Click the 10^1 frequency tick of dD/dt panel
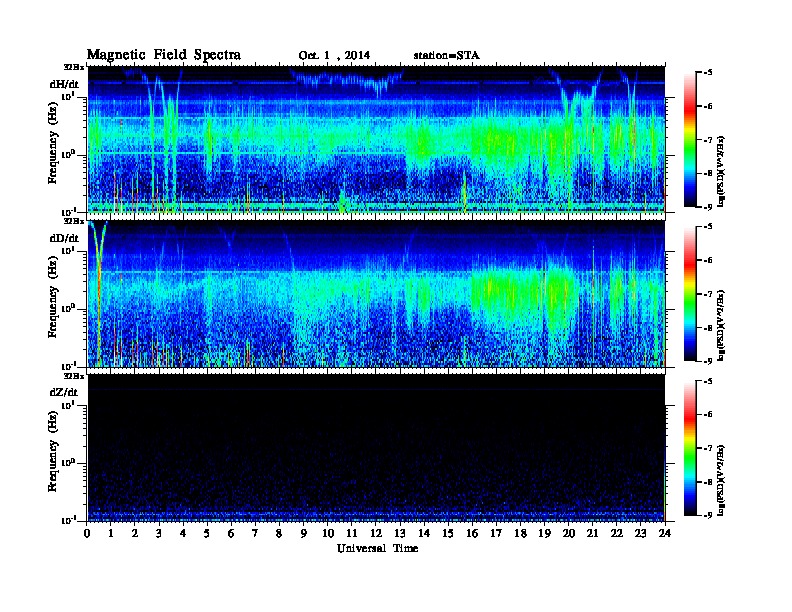The image size is (792, 612). tap(68, 251)
